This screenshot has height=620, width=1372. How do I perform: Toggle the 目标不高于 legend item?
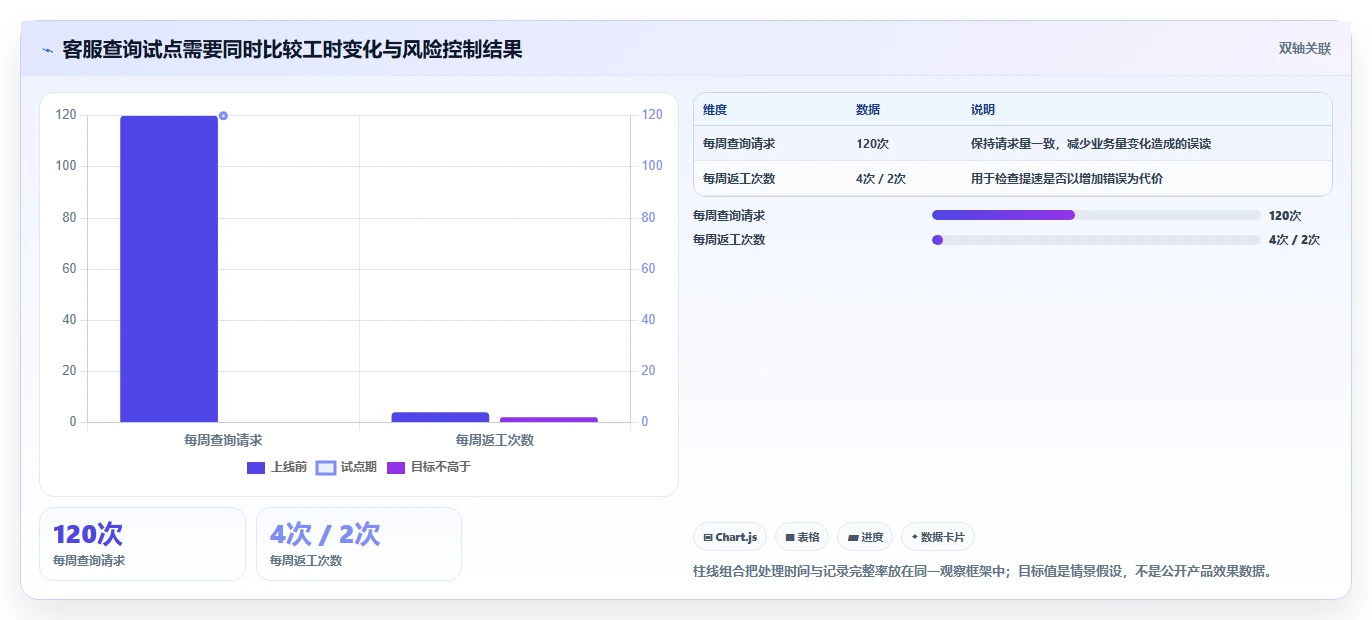(428, 467)
